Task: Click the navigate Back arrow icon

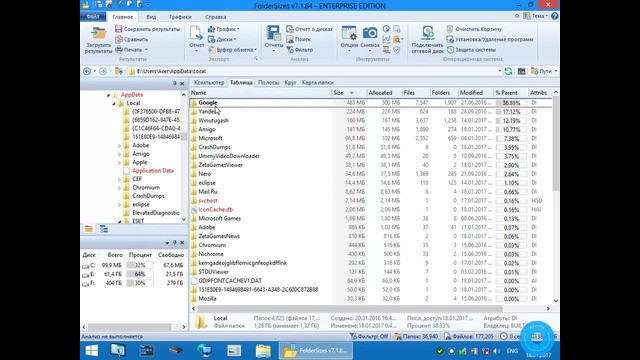Action: point(87,71)
